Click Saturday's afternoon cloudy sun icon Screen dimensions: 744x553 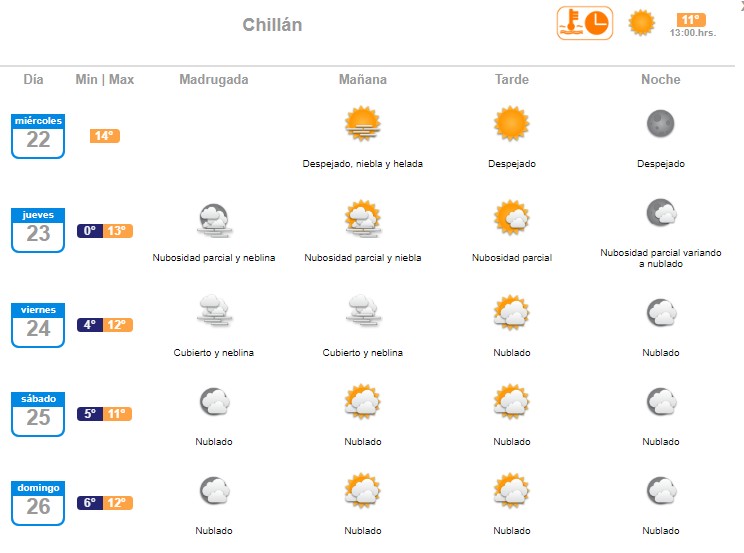coord(511,402)
